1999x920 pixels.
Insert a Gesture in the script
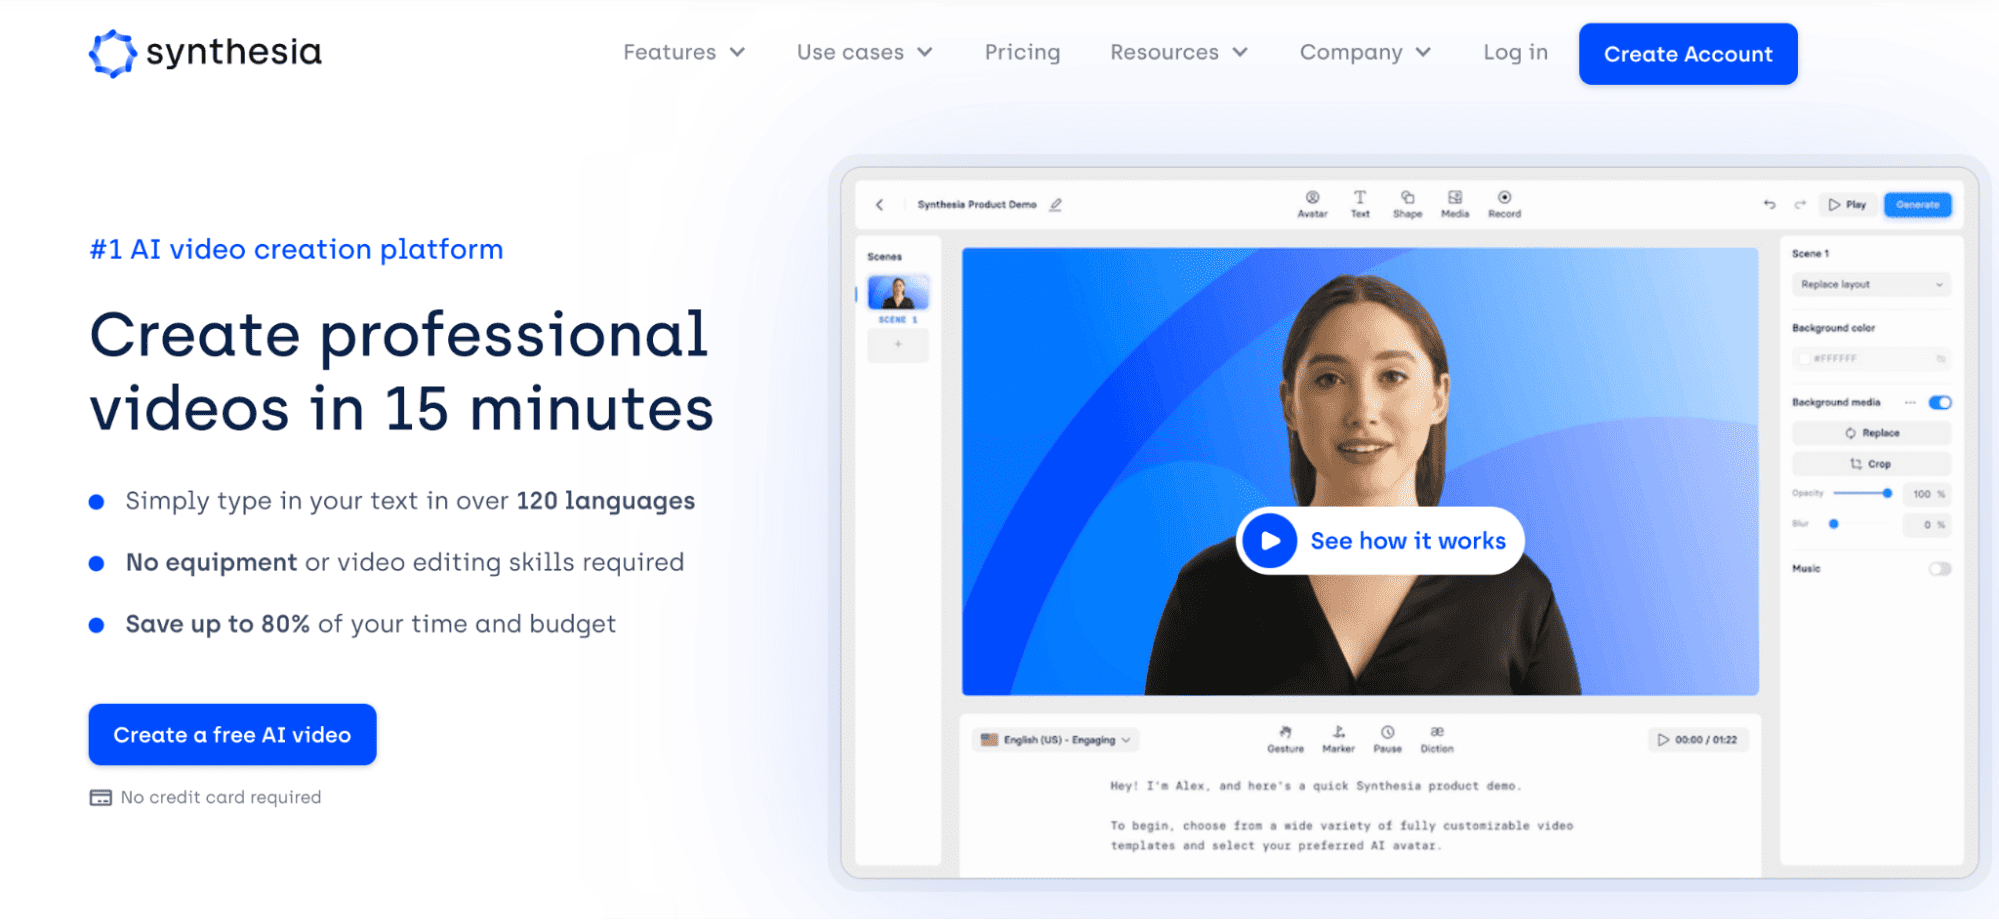point(1285,733)
